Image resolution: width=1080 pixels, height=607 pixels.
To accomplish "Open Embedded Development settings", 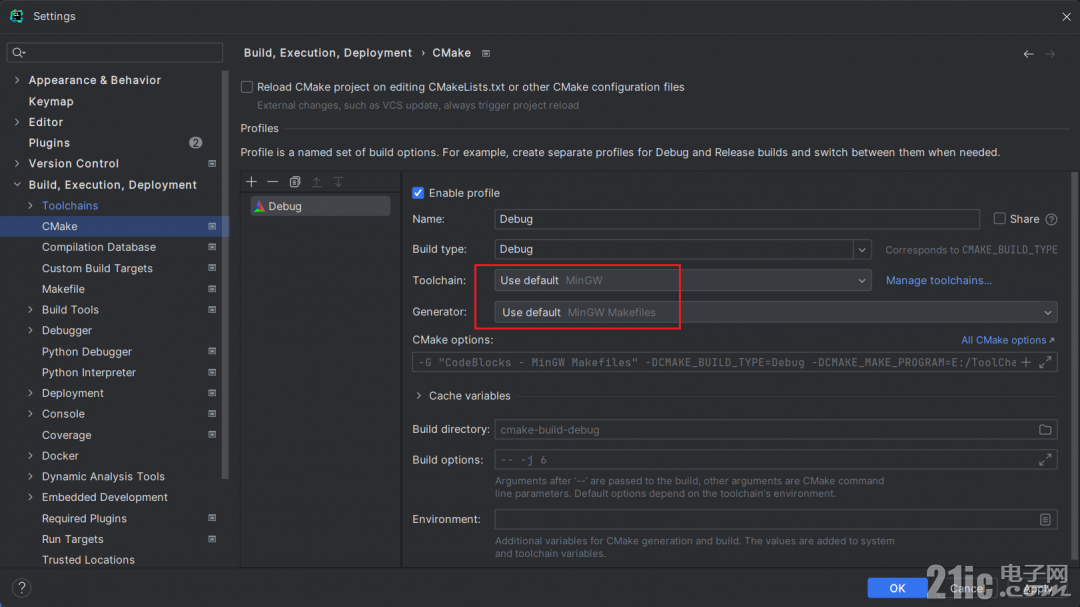I will tap(105, 497).
